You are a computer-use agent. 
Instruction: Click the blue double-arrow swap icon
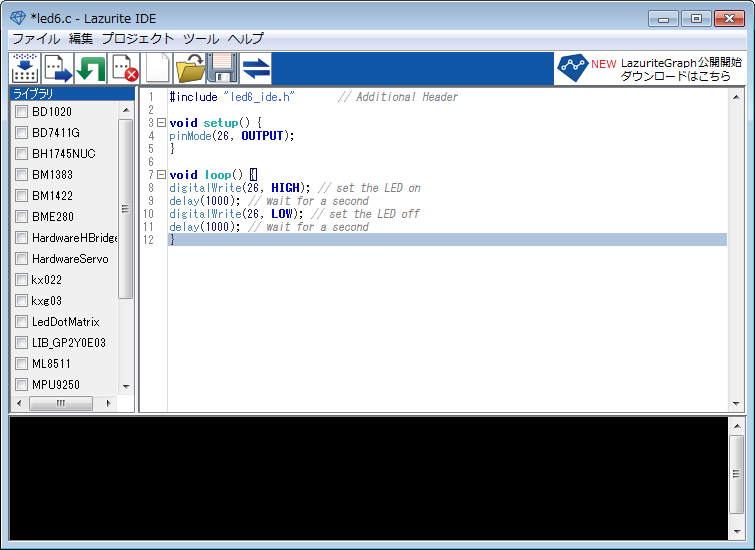256,68
